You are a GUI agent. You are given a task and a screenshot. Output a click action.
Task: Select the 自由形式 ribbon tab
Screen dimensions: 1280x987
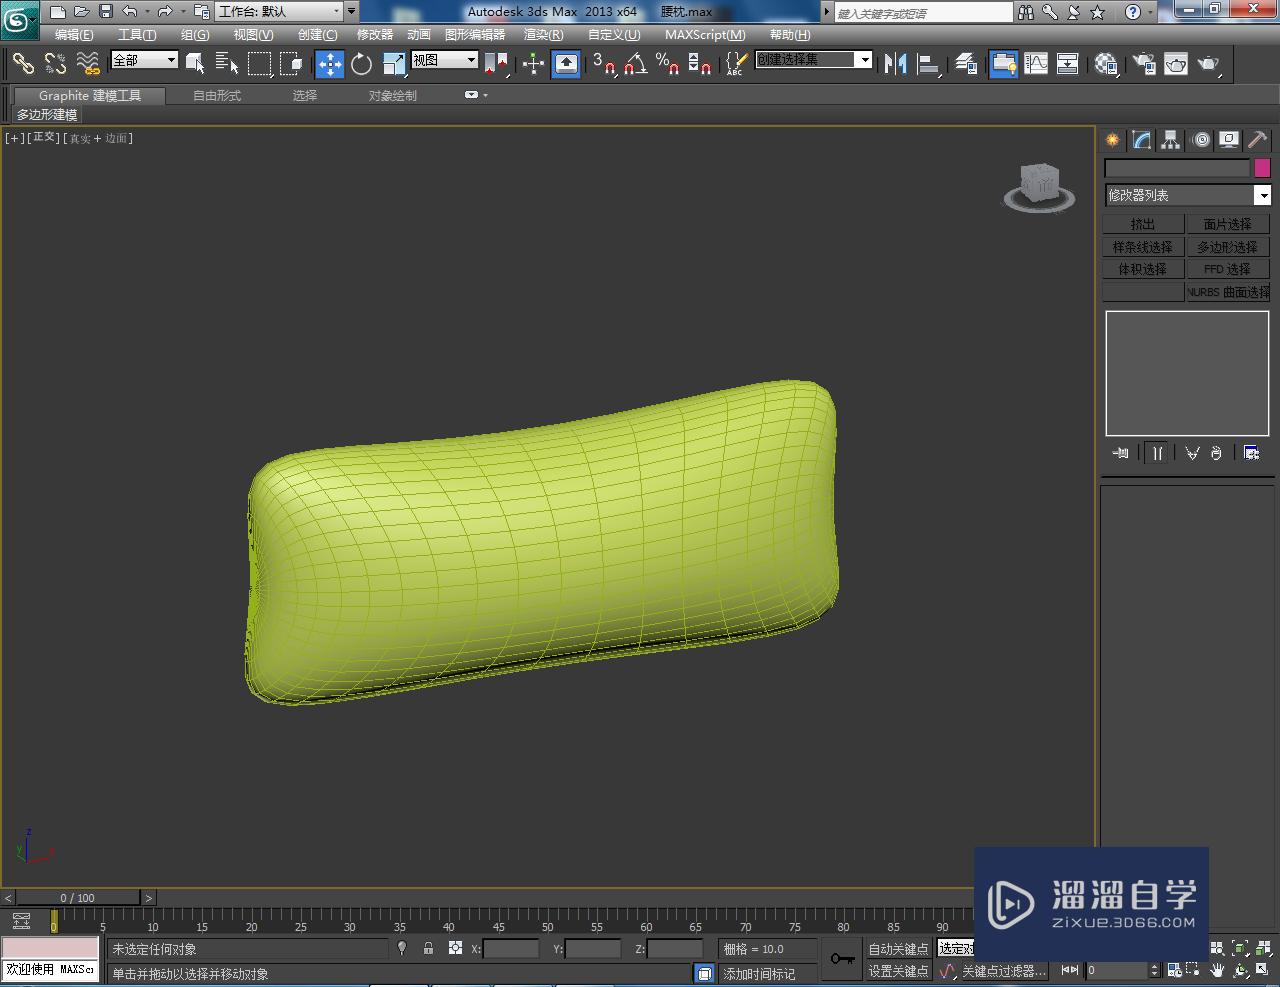[217, 96]
